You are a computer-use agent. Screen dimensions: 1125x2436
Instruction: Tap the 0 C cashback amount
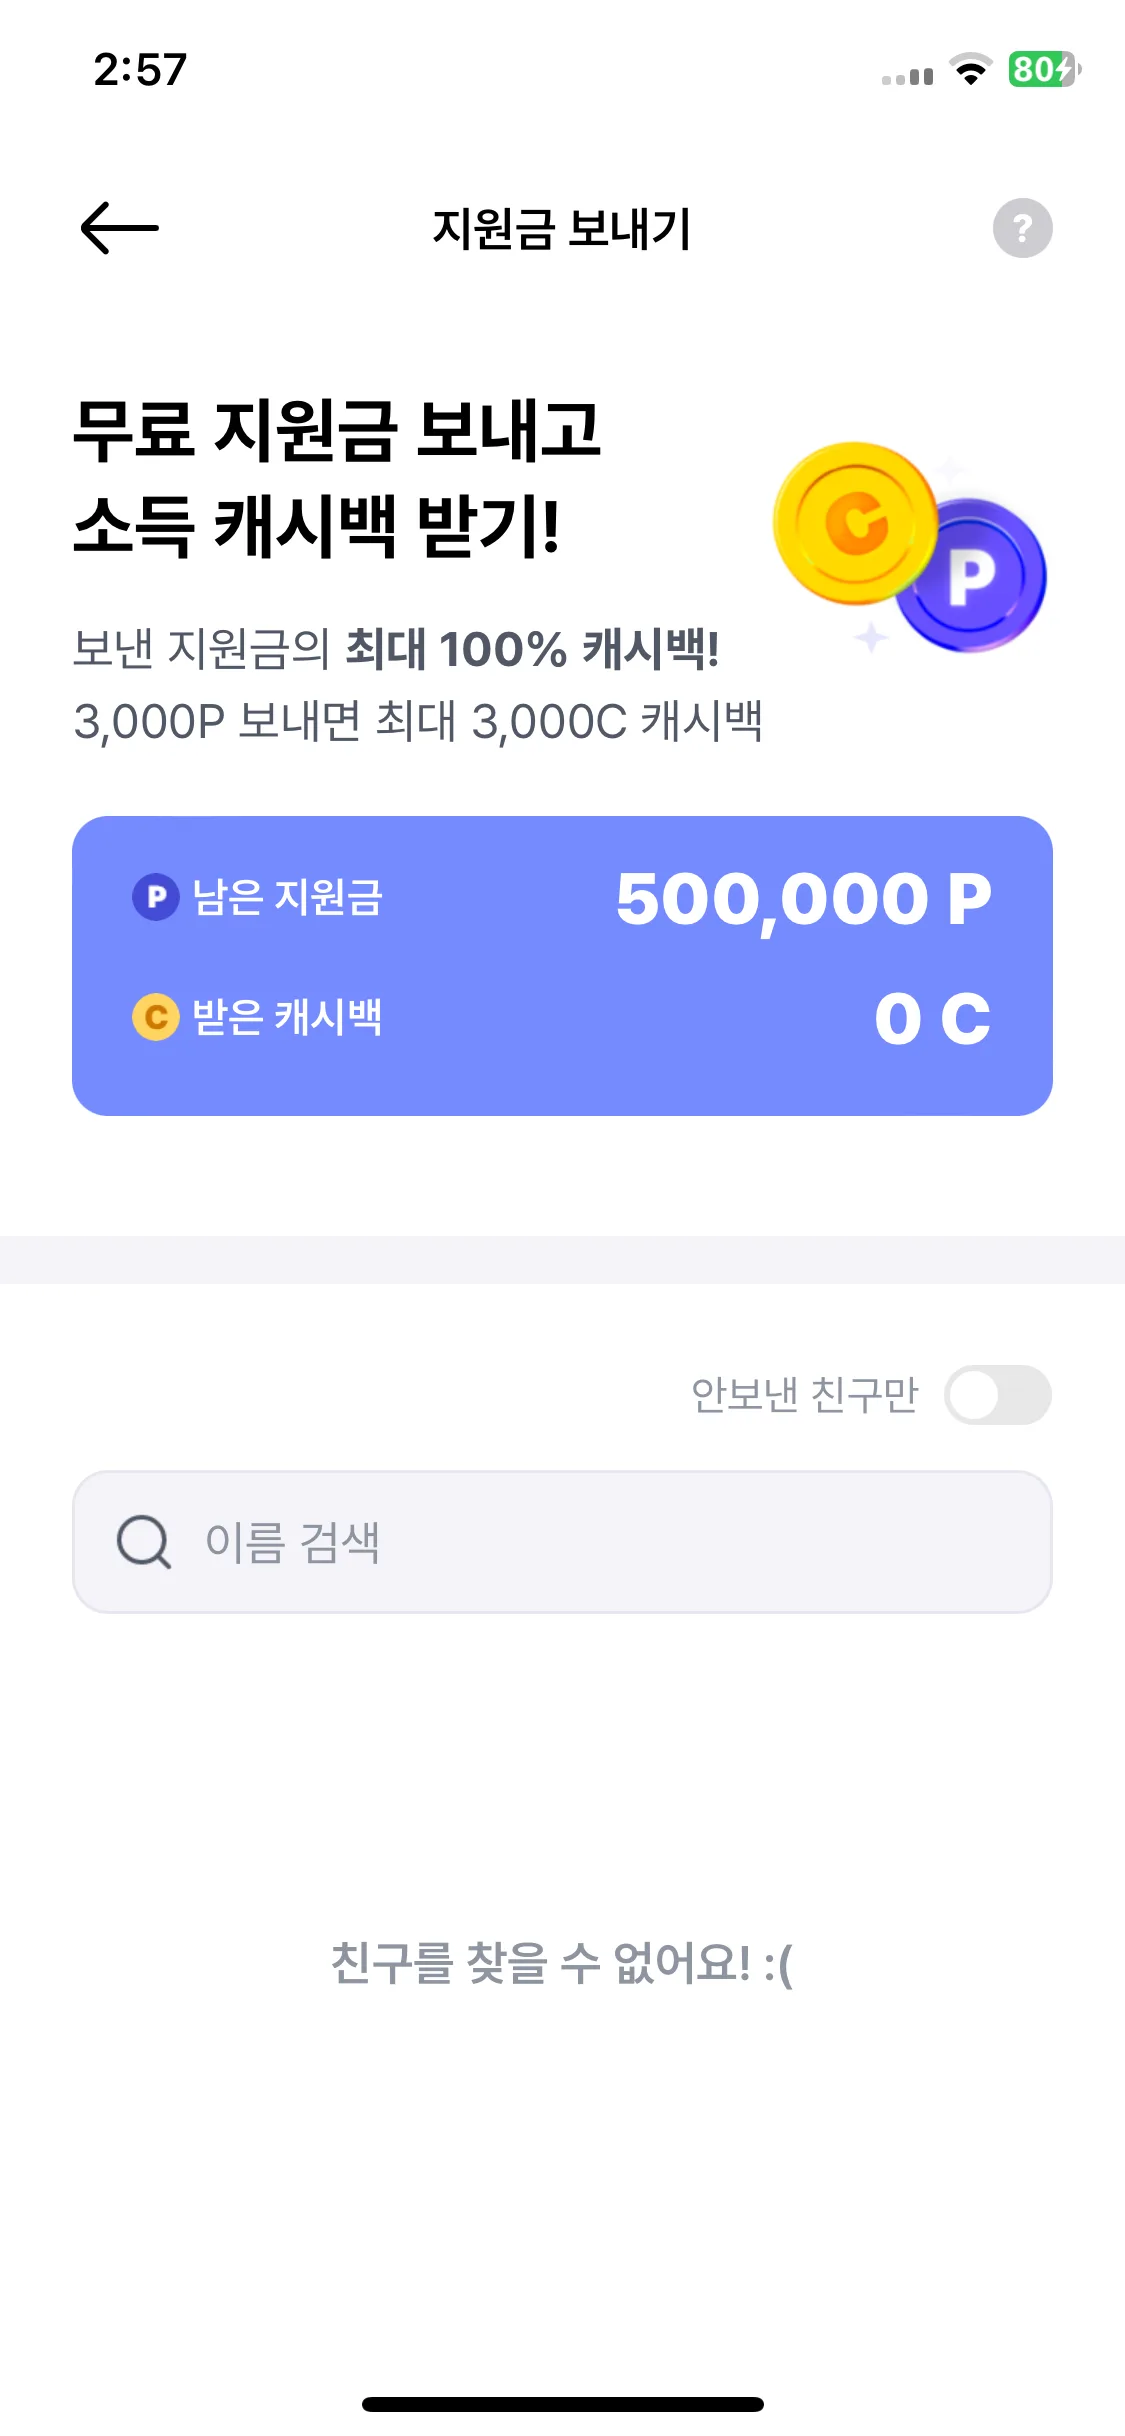pos(932,1019)
